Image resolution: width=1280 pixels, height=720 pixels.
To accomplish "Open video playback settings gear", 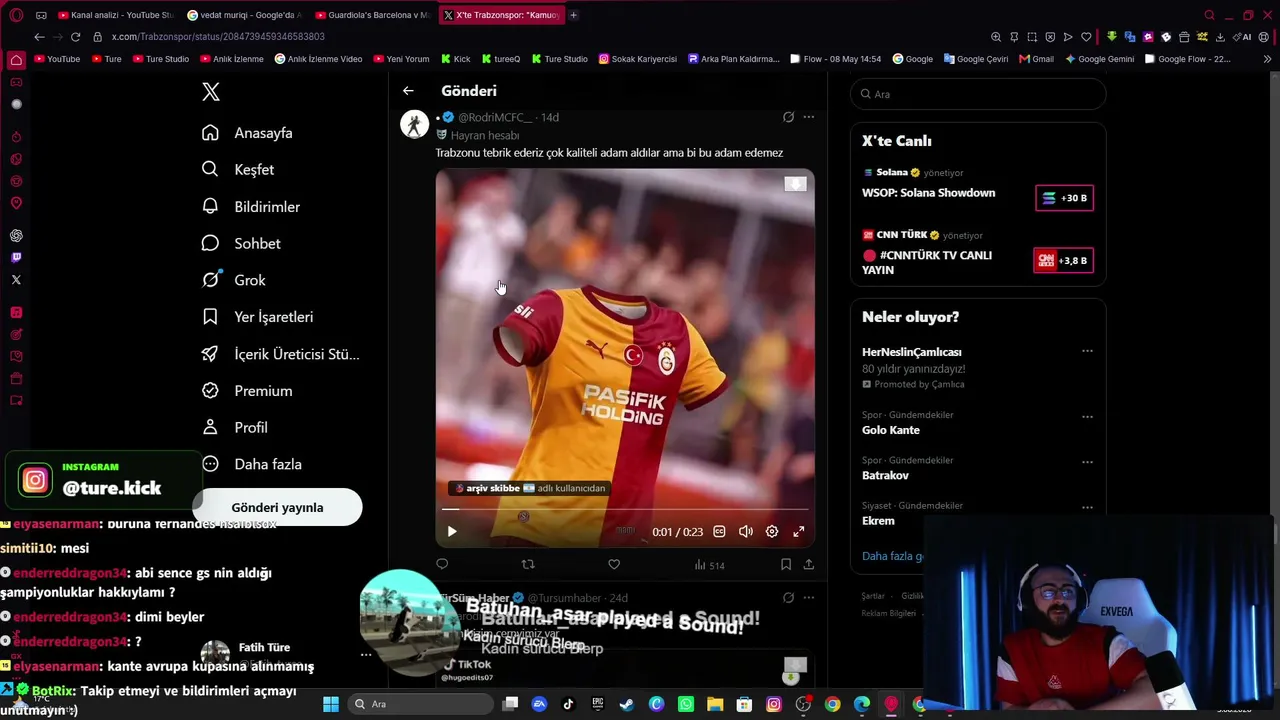I will coord(772,532).
